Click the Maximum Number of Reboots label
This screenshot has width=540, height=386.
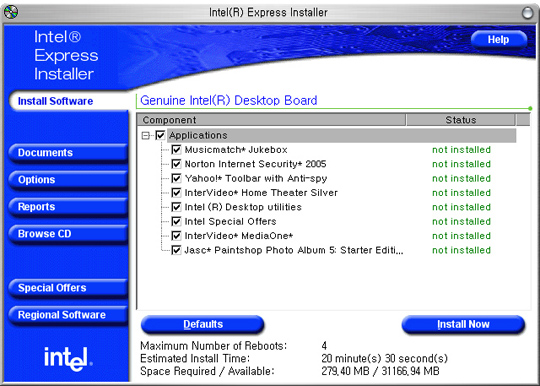click(x=213, y=346)
